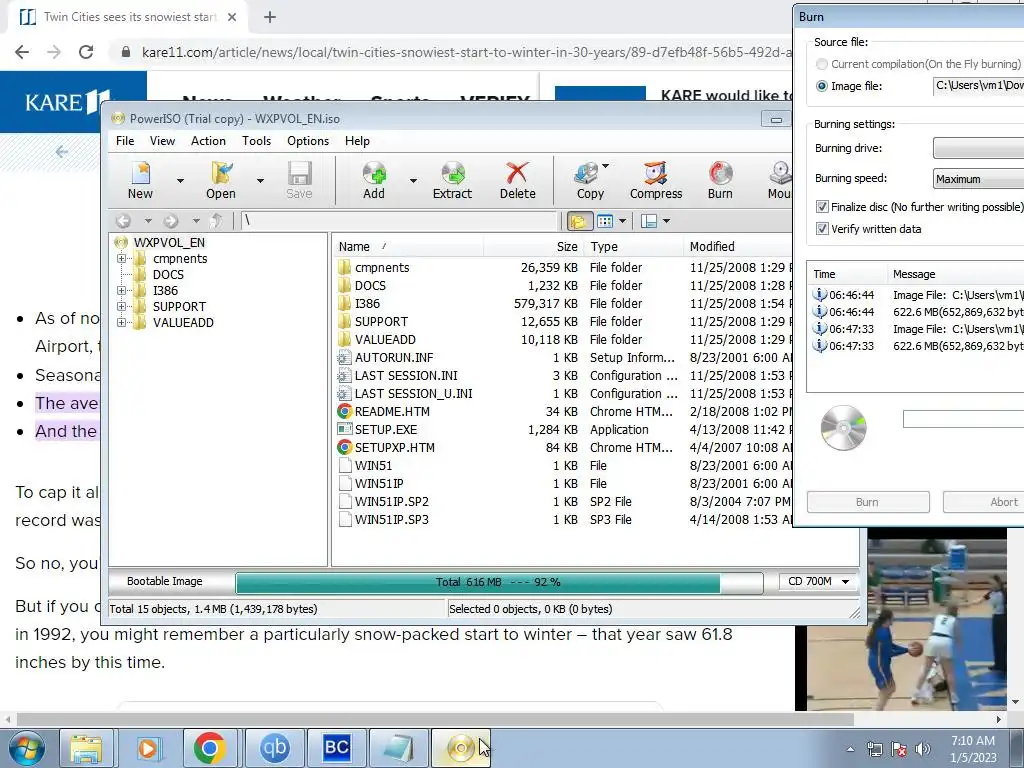1024x768 pixels.
Task: Click the Burn button in Burn dialog
Action: point(868,502)
